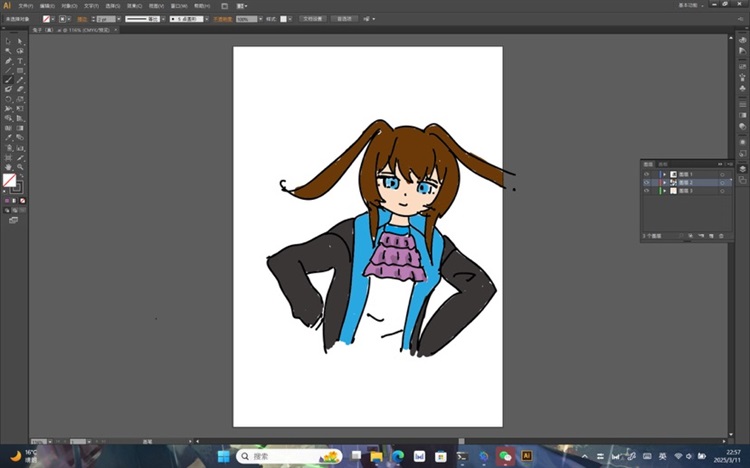Expand 图层 3 contents in the Layers panel
Viewport: 750px width, 468px height.
click(x=663, y=190)
